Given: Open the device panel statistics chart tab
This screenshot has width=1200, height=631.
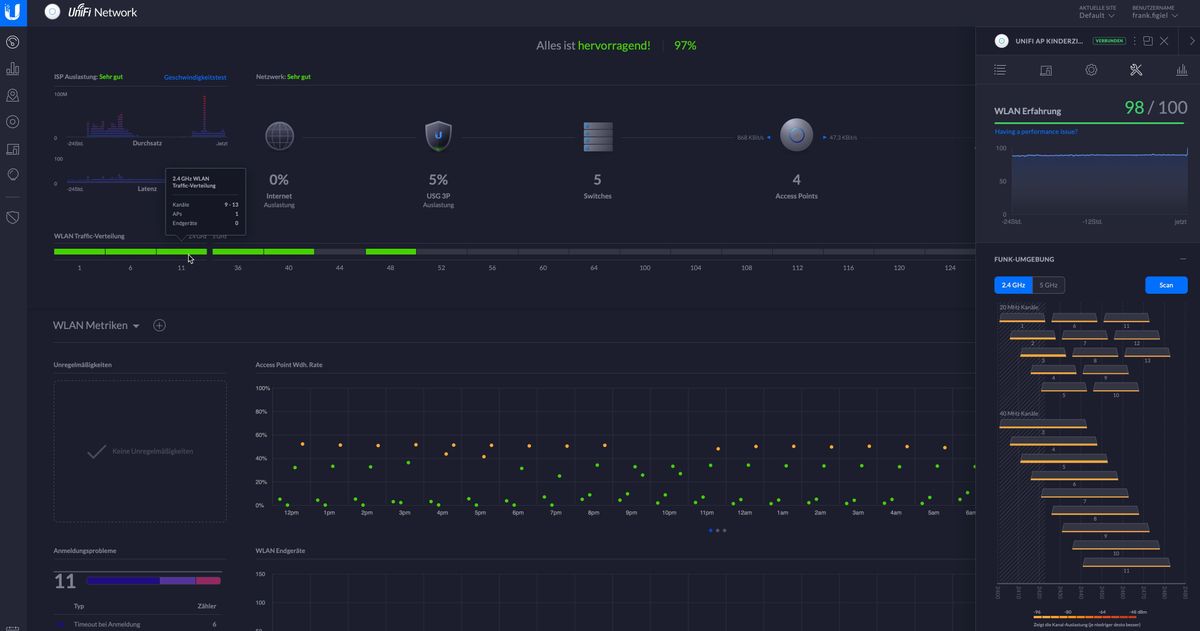Looking at the screenshot, I should [1181, 70].
